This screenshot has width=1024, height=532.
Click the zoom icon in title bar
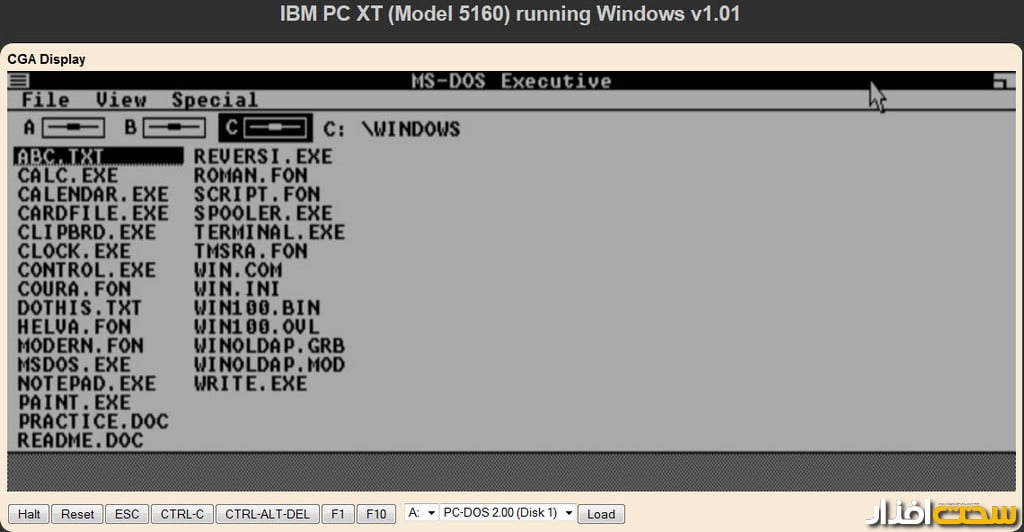click(1001, 82)
